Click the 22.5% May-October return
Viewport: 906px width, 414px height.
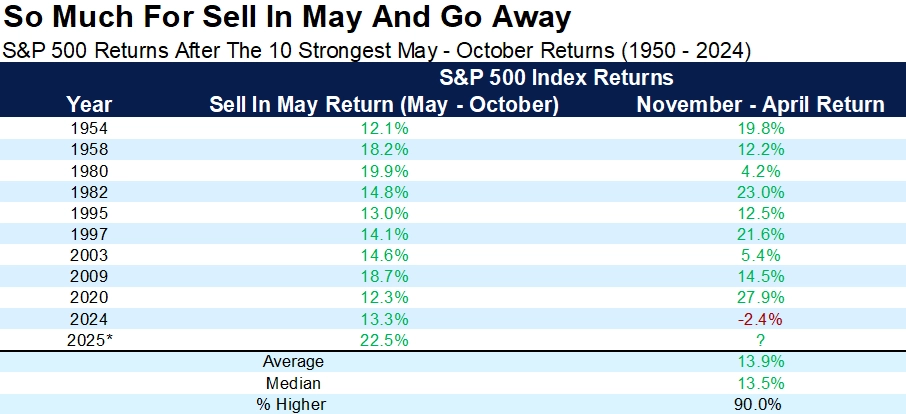[383, 340]
